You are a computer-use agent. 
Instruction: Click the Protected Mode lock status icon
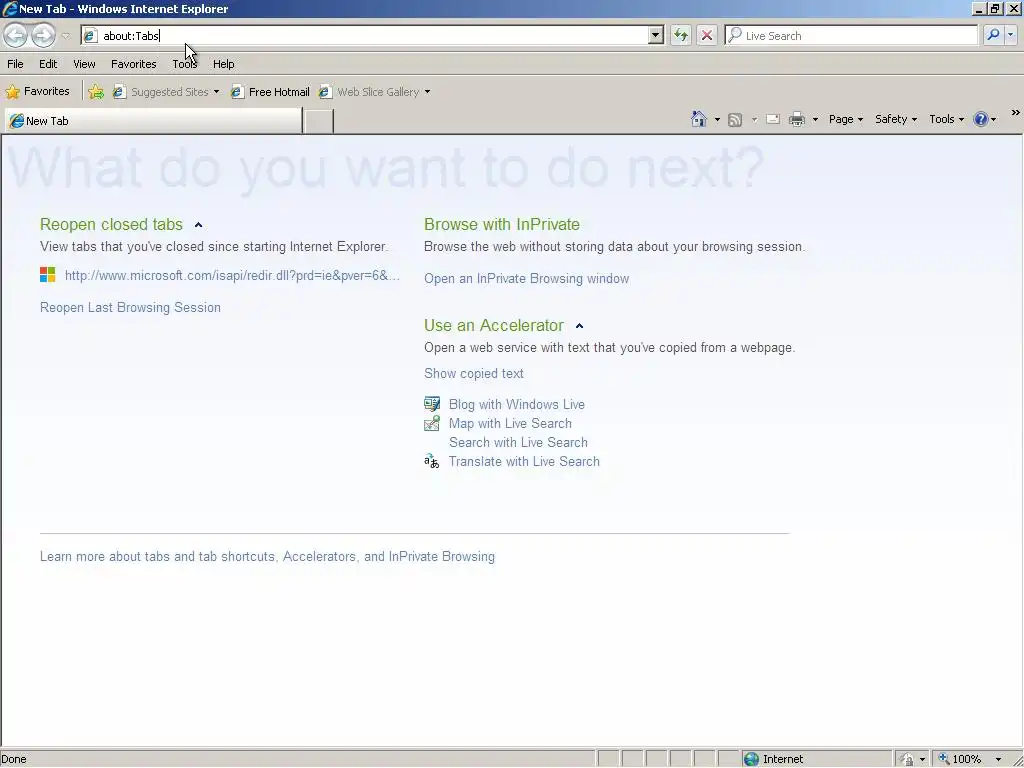(x=906, y=759)
